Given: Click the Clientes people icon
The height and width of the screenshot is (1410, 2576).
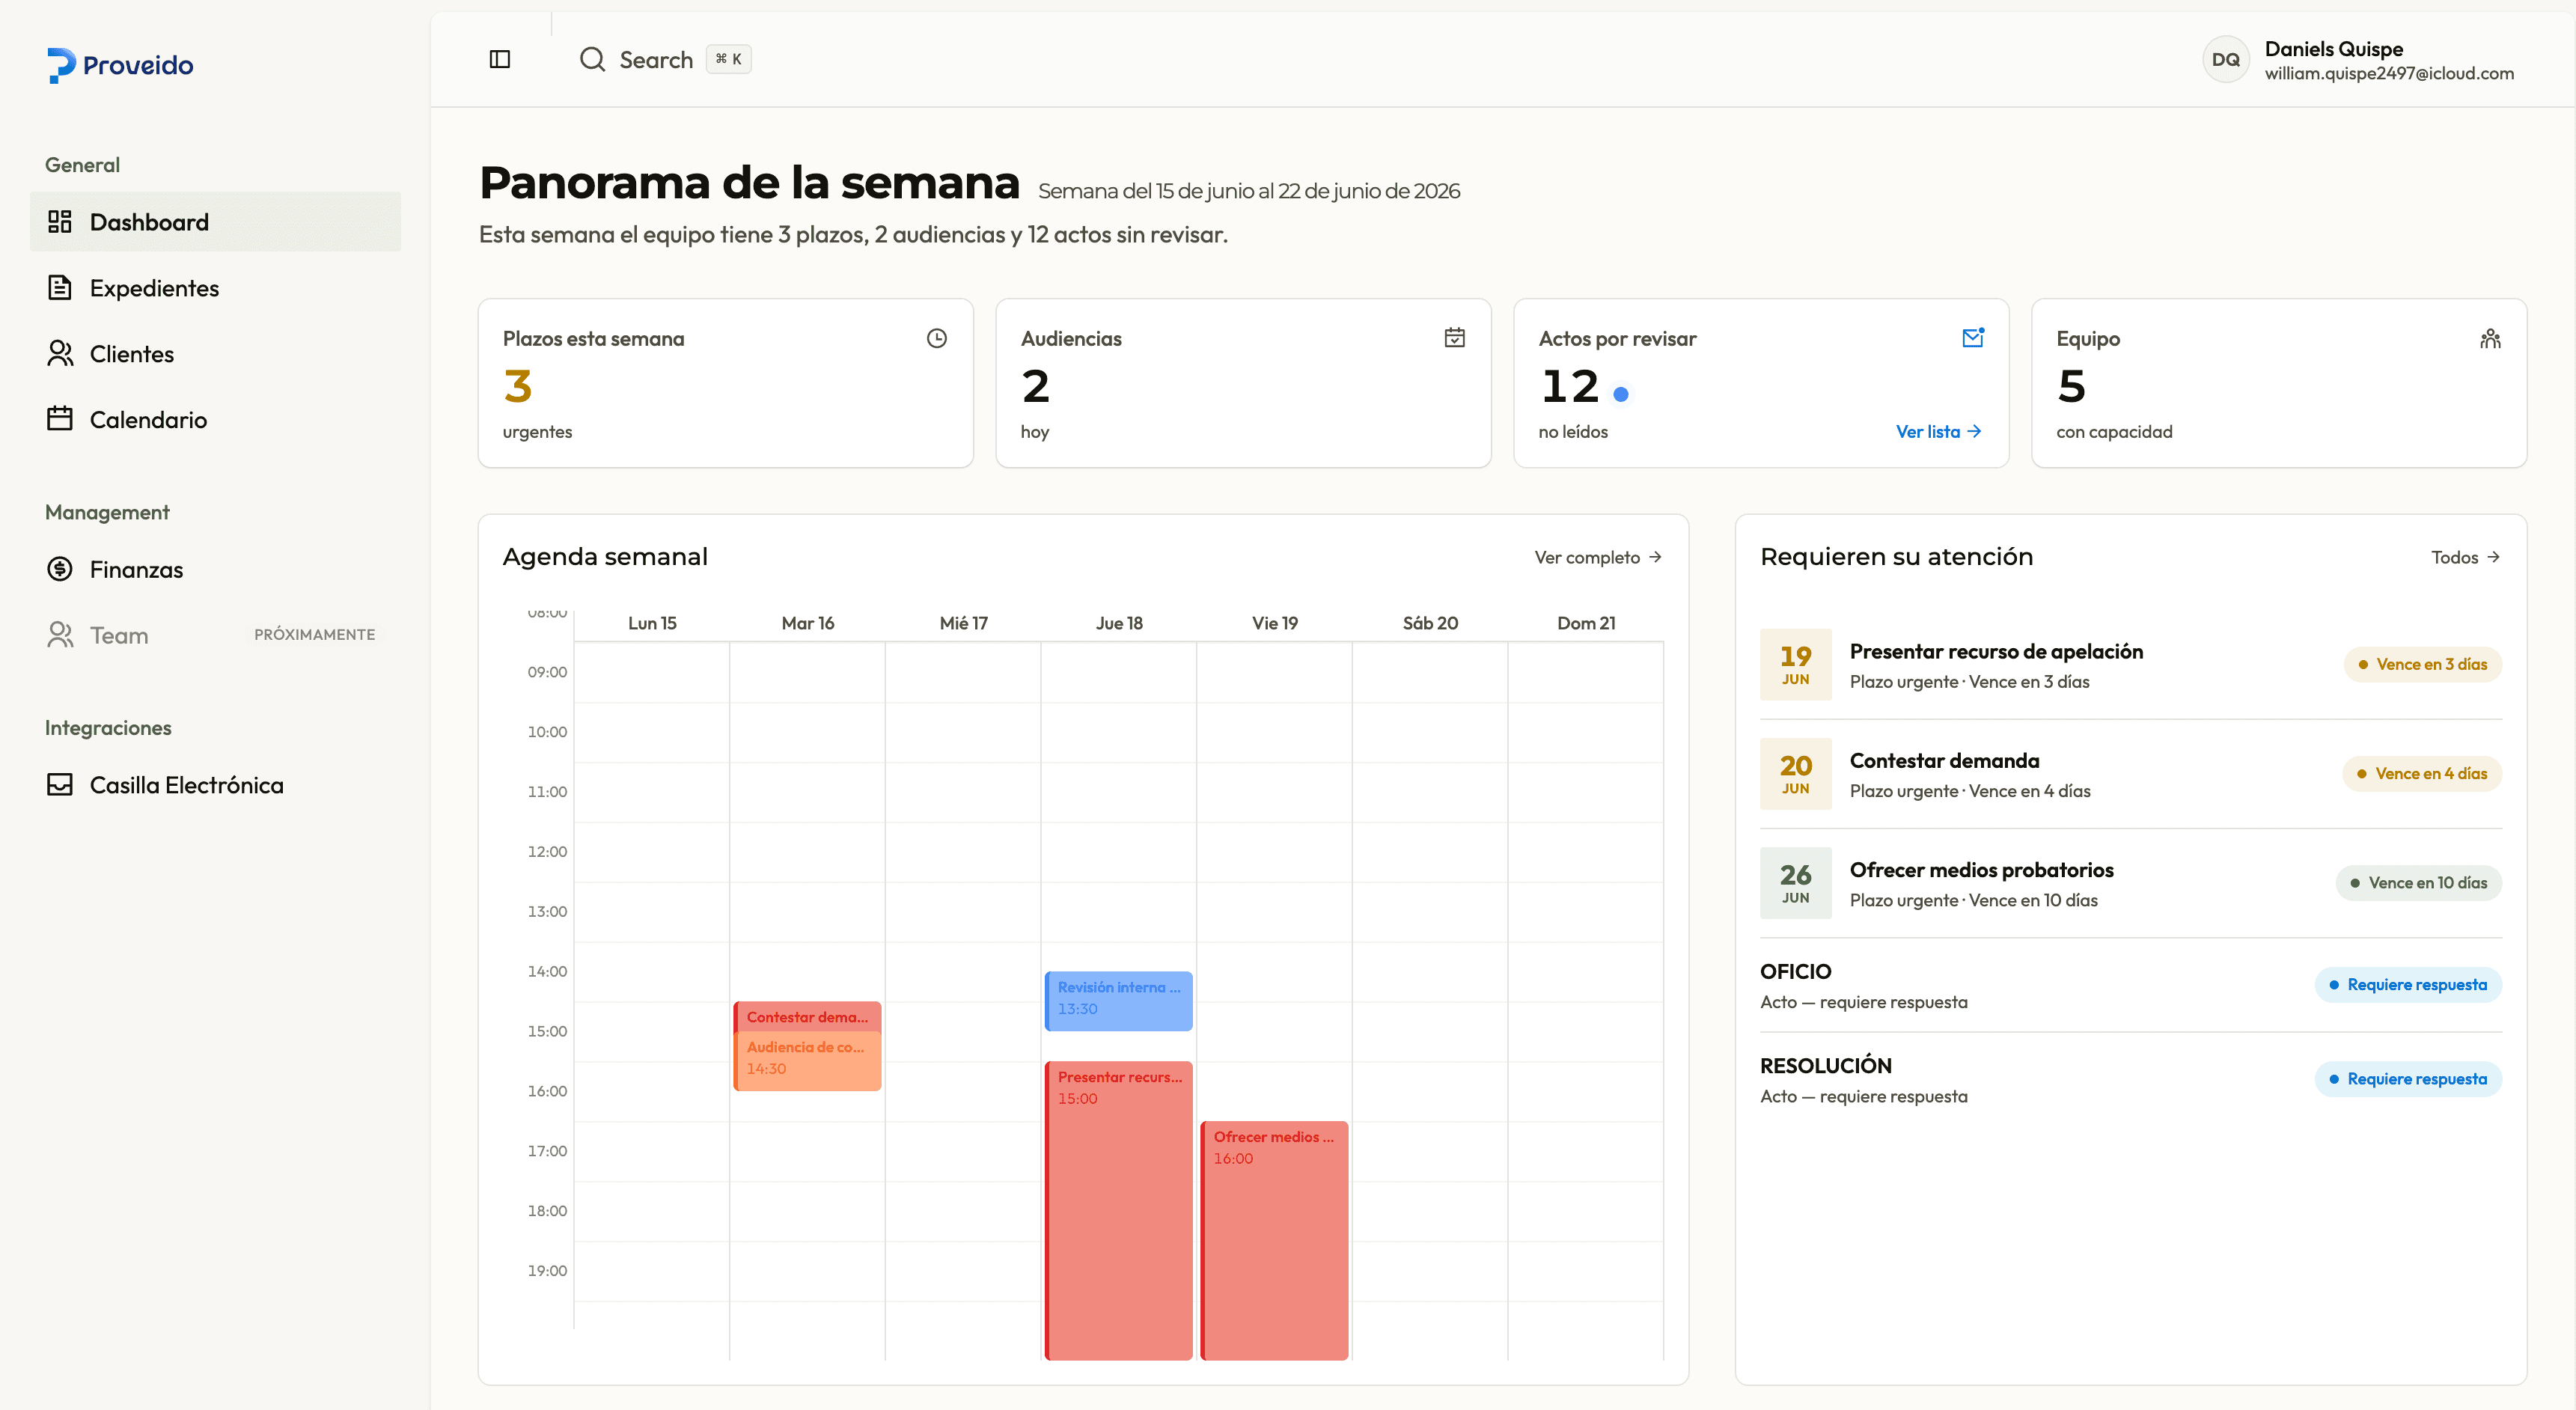Looking at the screenshot, I should (x=60, y=353).
